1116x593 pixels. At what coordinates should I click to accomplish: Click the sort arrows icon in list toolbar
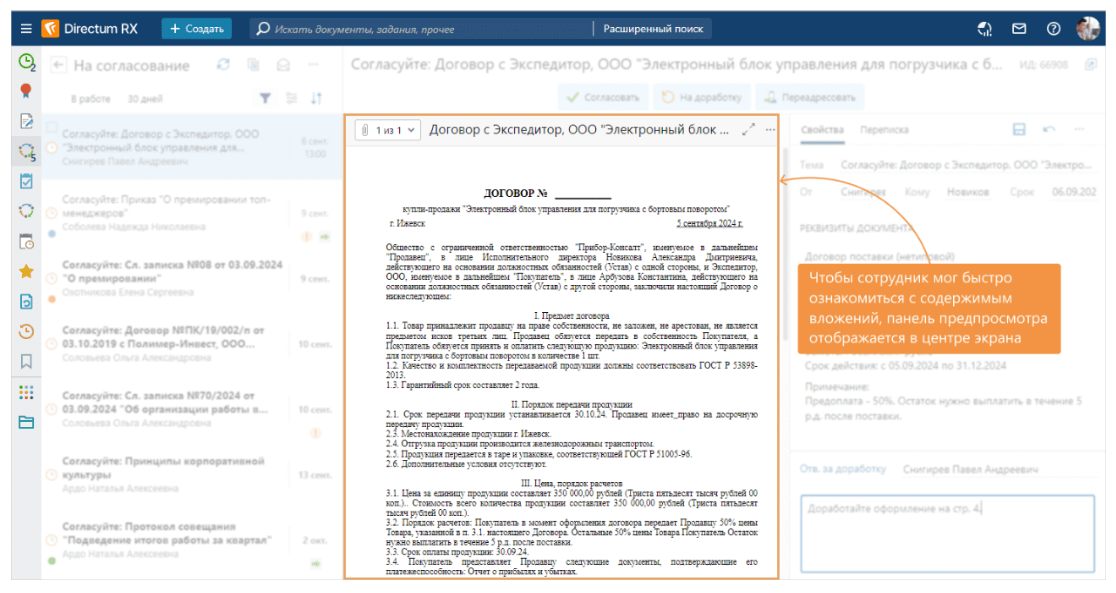point(317,98)
